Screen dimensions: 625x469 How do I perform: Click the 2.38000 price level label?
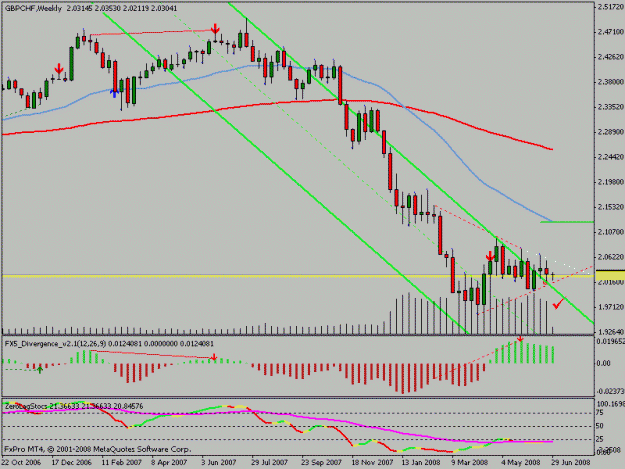pyautogui.click(x=611, y=82)
